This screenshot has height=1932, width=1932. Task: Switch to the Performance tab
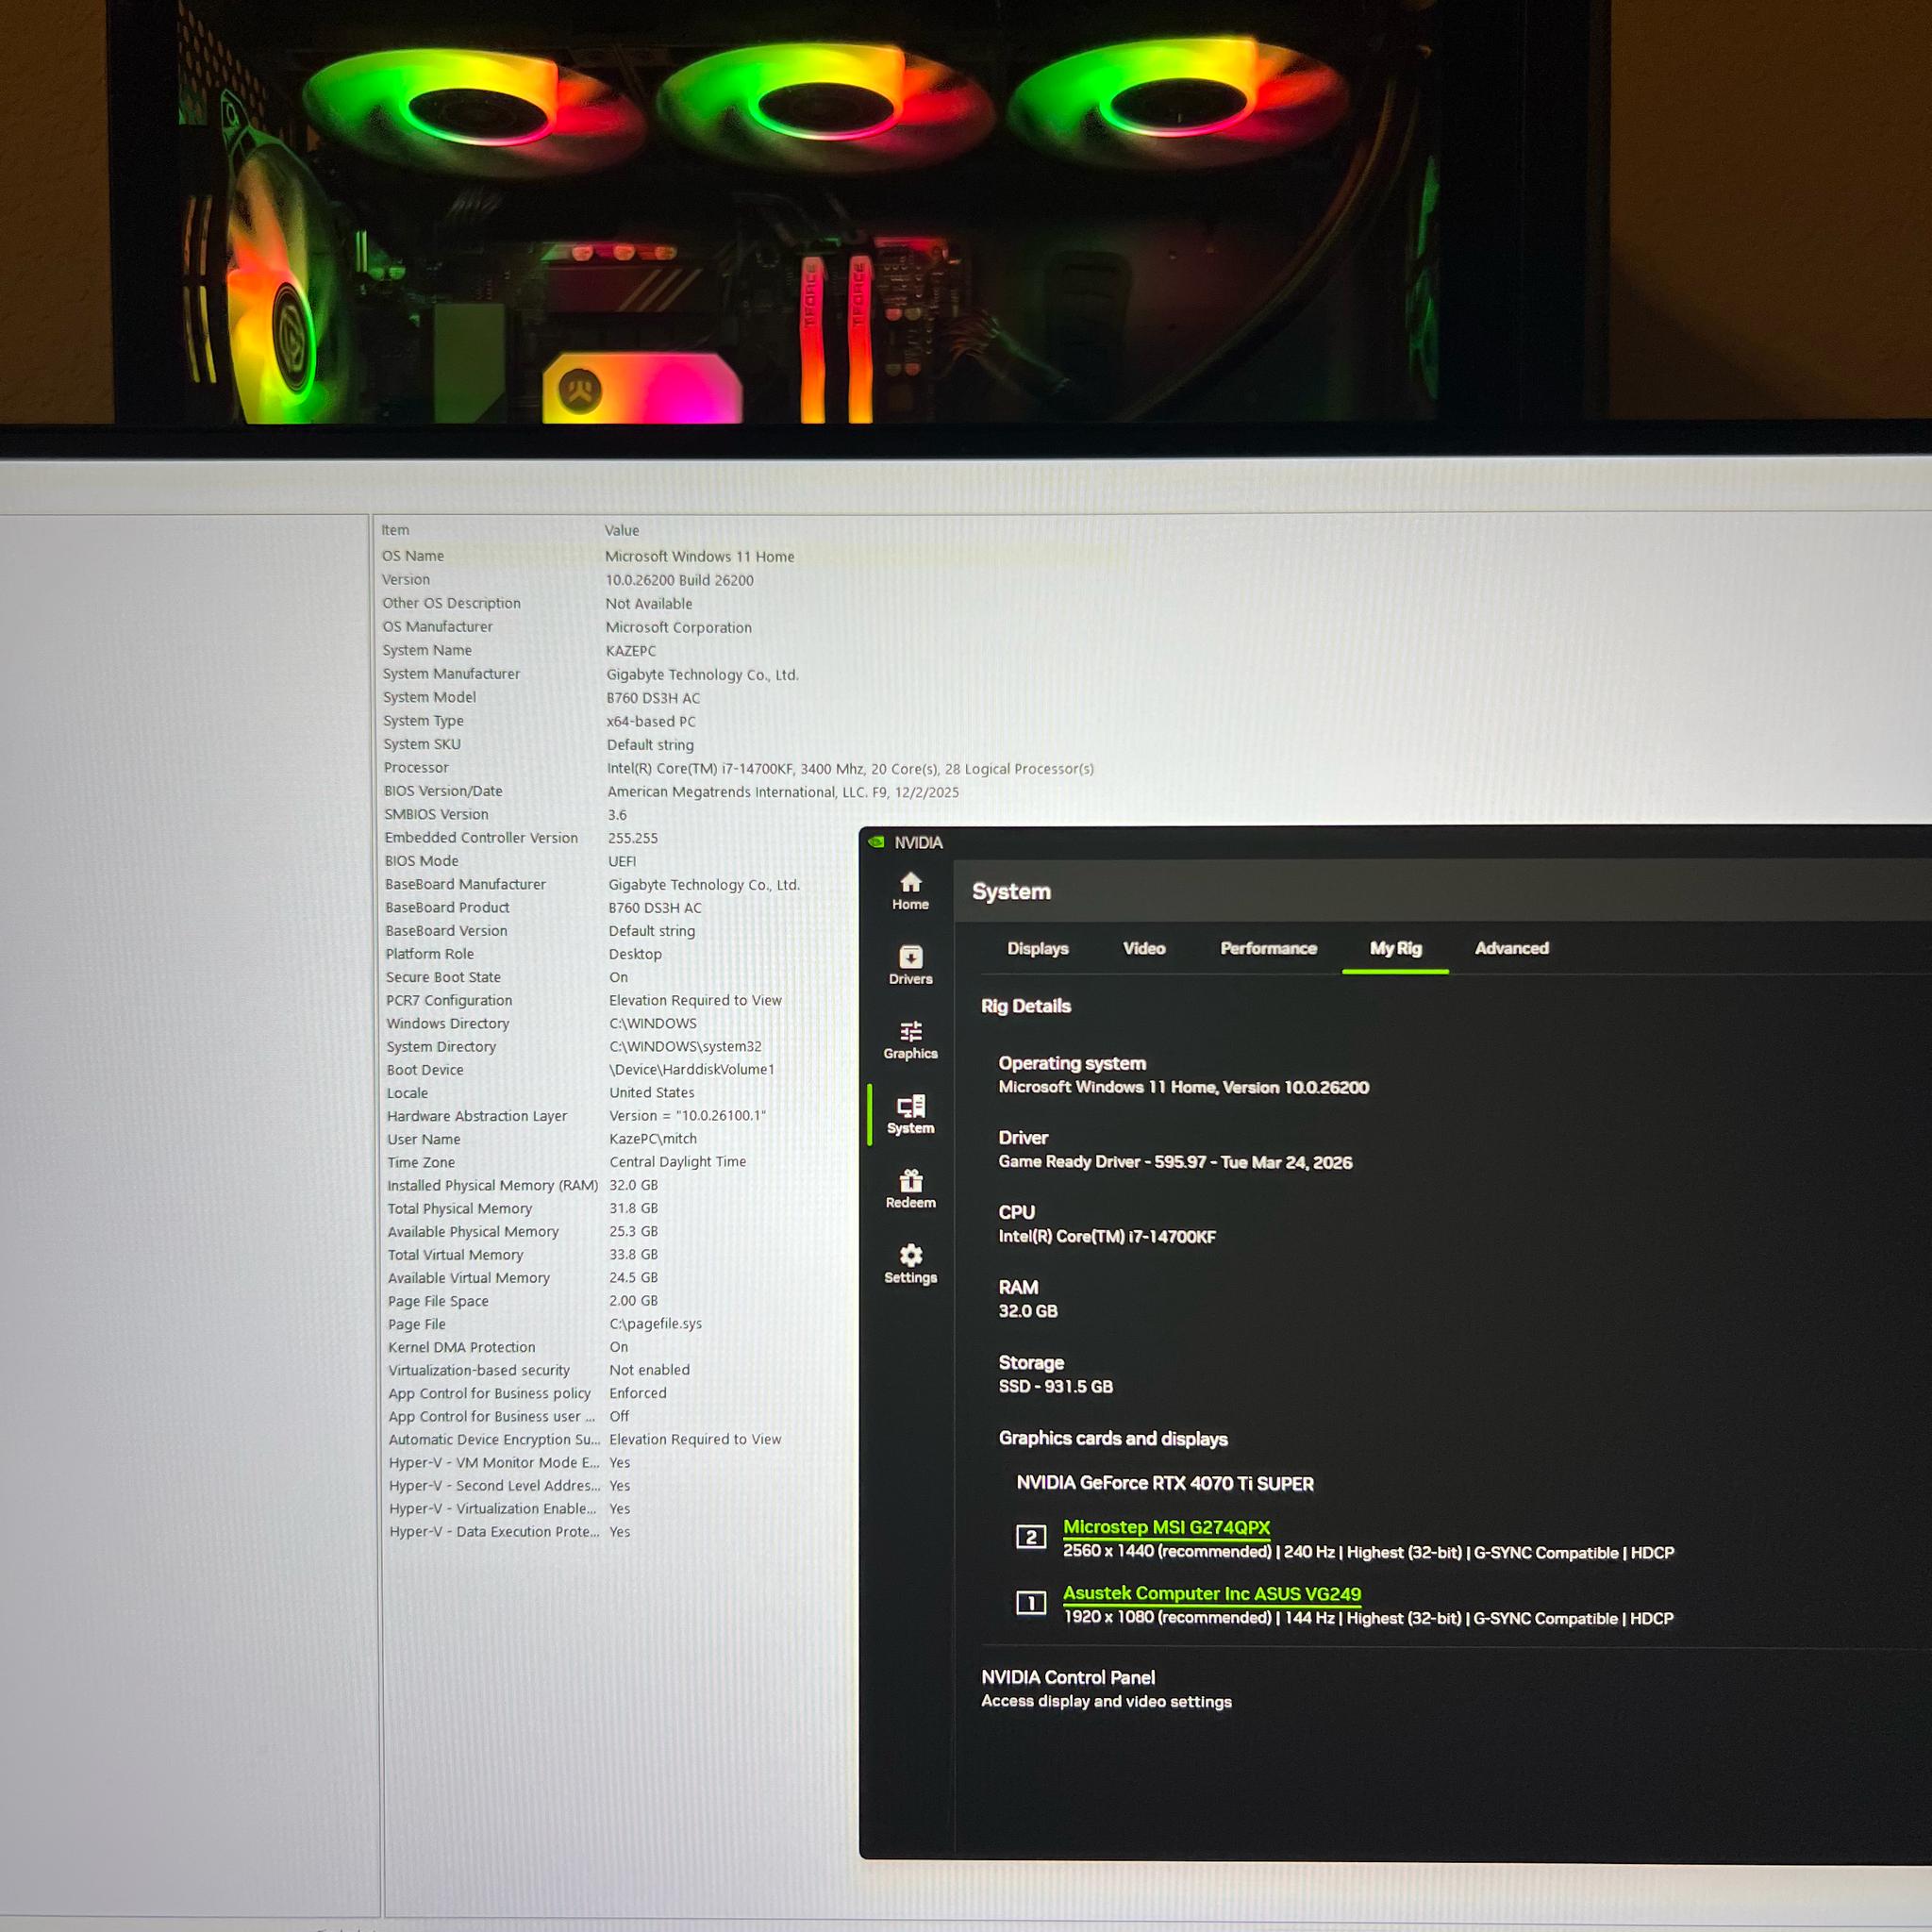pyautogui.click(x=1268, y=948)
